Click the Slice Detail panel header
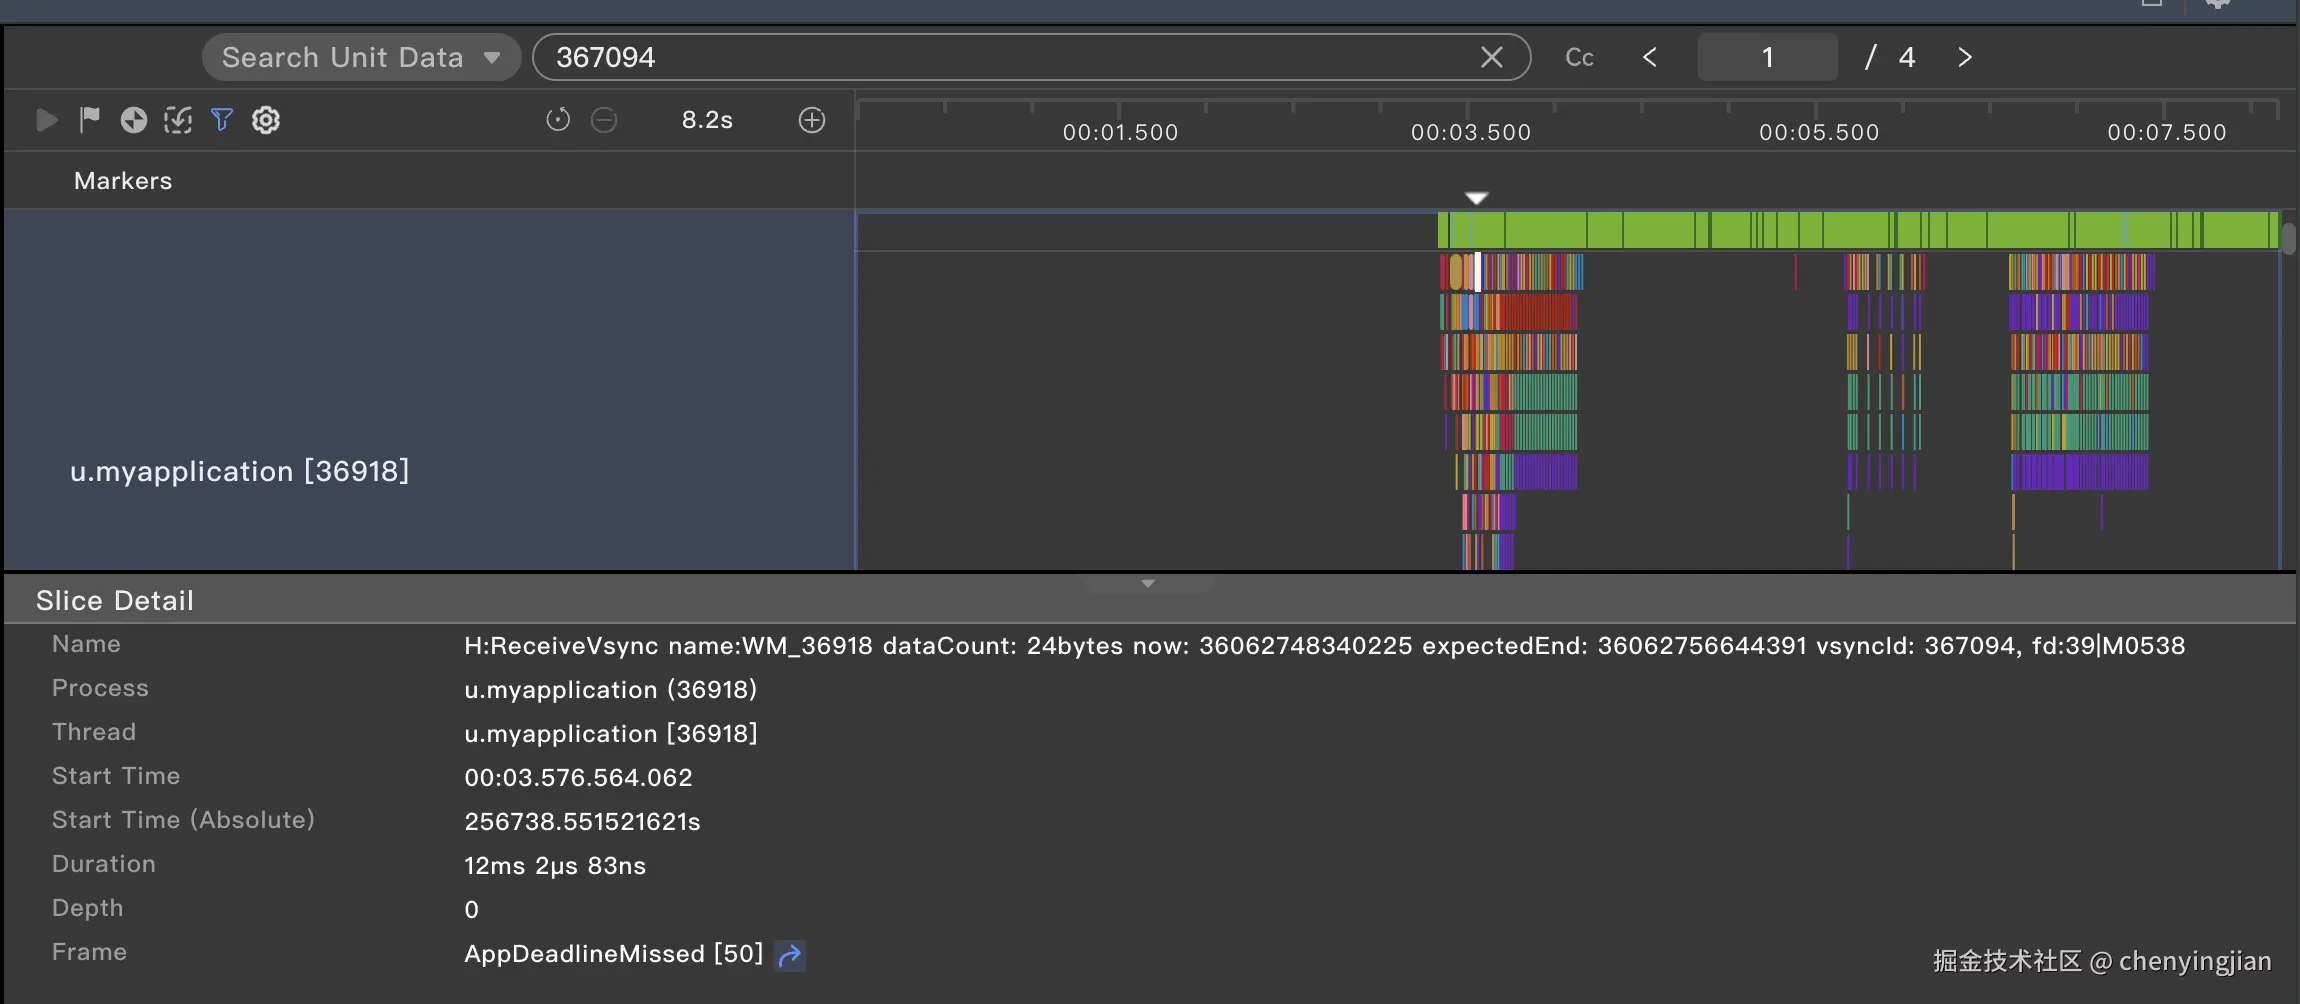 pos(1150,600)
